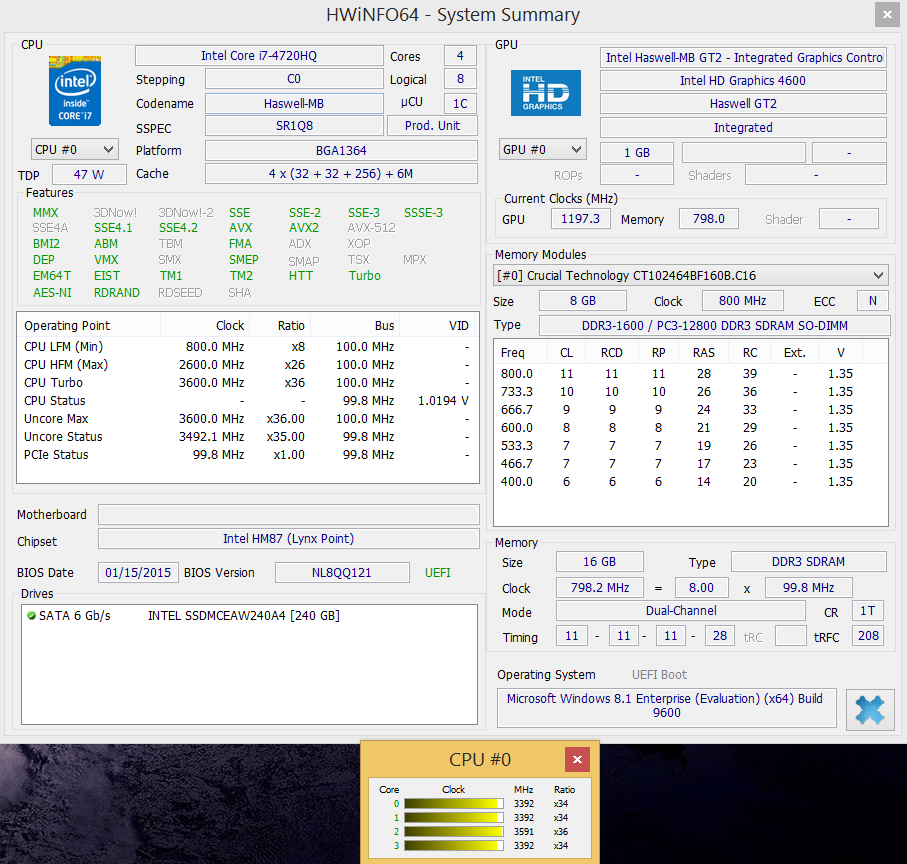Click the module size 8 GB field
Screen dimensions: 907x864
[582, 301]
